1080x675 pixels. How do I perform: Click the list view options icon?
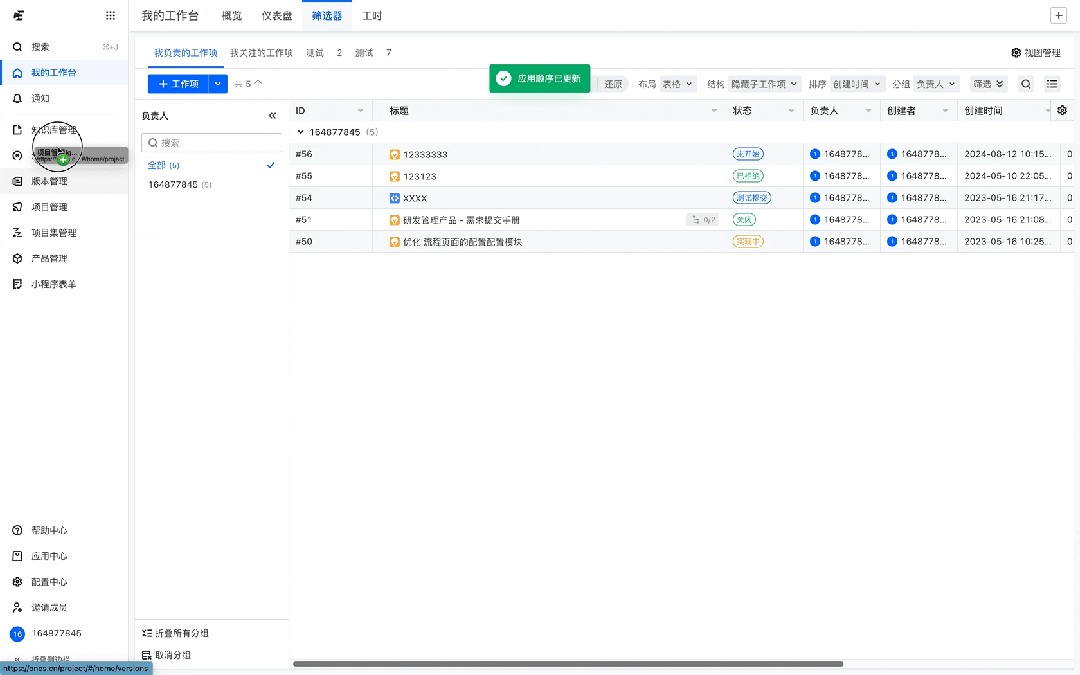coord(1052,84)
